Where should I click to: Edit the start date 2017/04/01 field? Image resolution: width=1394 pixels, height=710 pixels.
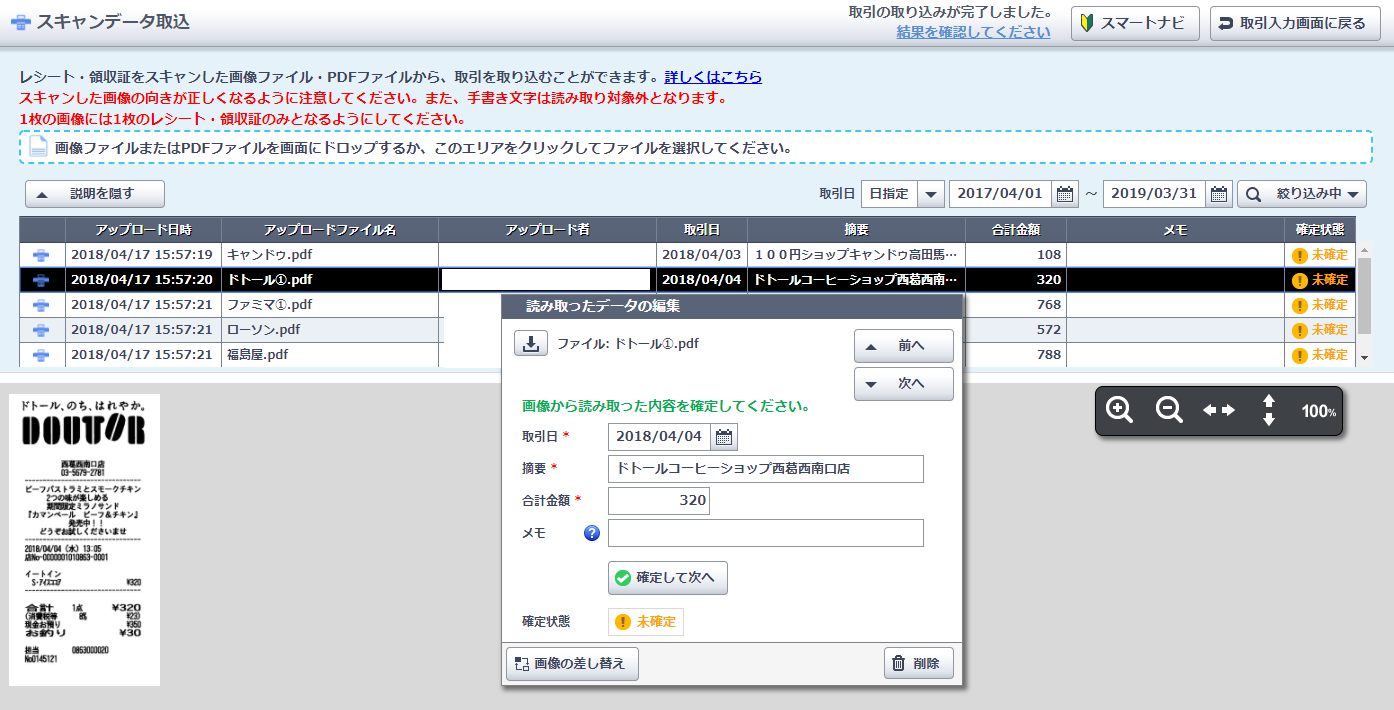click(x=1001, y=194)
